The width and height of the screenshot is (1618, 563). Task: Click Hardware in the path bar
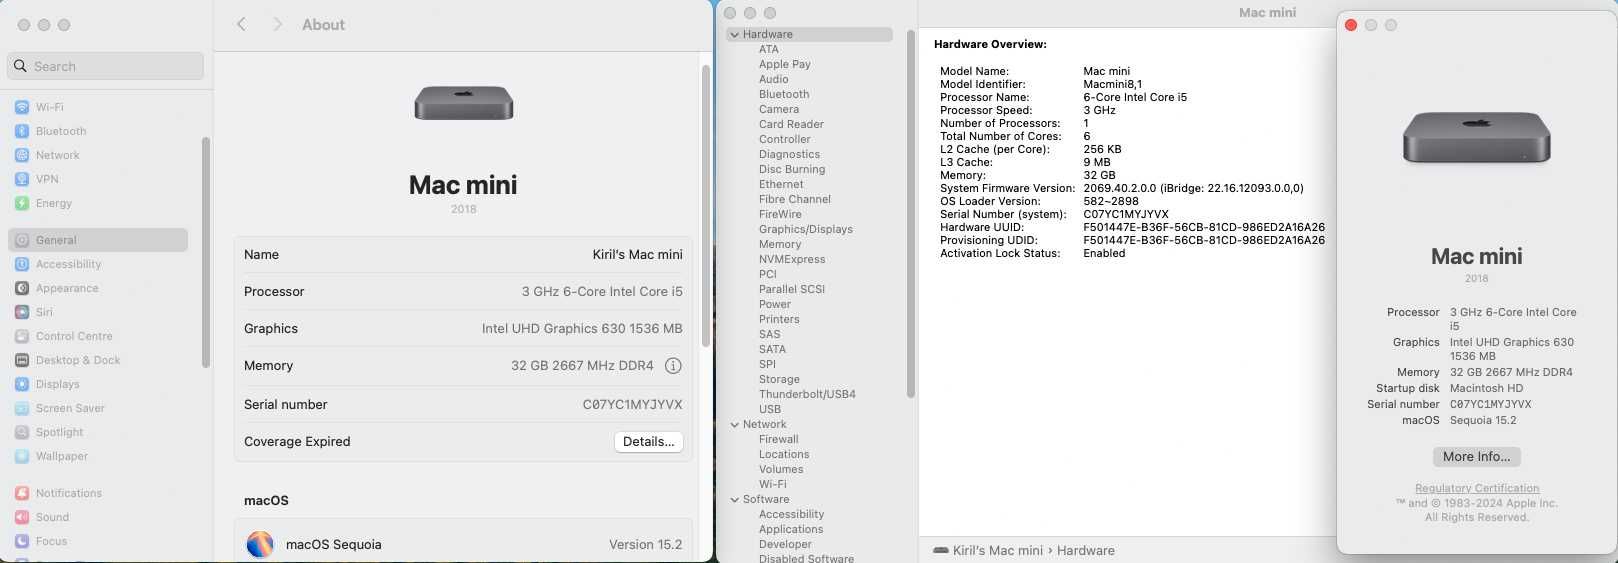pyautogui.click(x=1086, y=550)
